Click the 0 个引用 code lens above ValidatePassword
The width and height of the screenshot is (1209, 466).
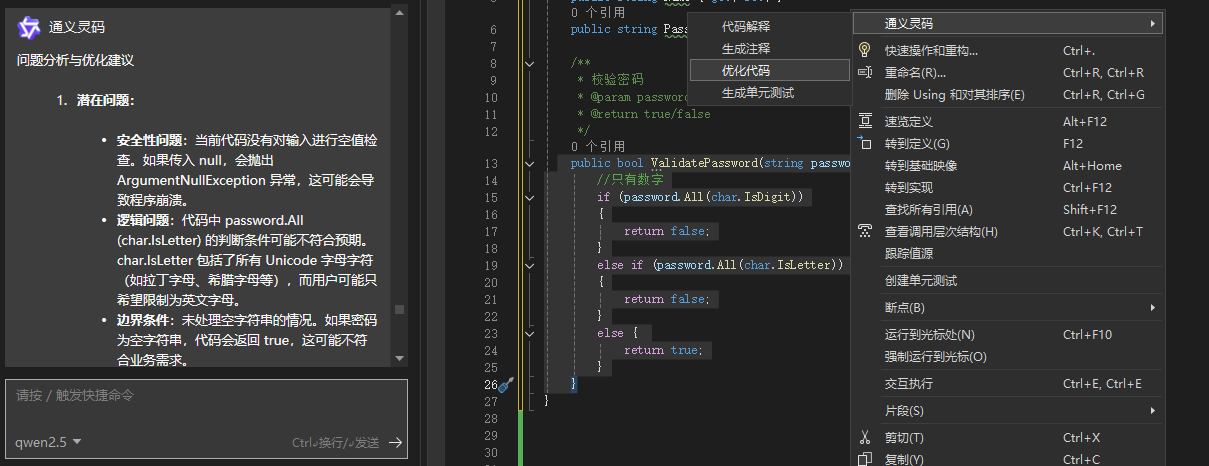(x=598, y=146)
